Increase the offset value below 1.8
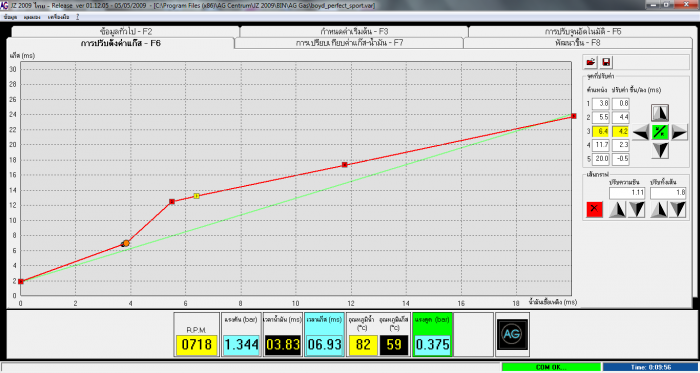The height and width of the screenshot is (373, 700). (x=659, y=209)
